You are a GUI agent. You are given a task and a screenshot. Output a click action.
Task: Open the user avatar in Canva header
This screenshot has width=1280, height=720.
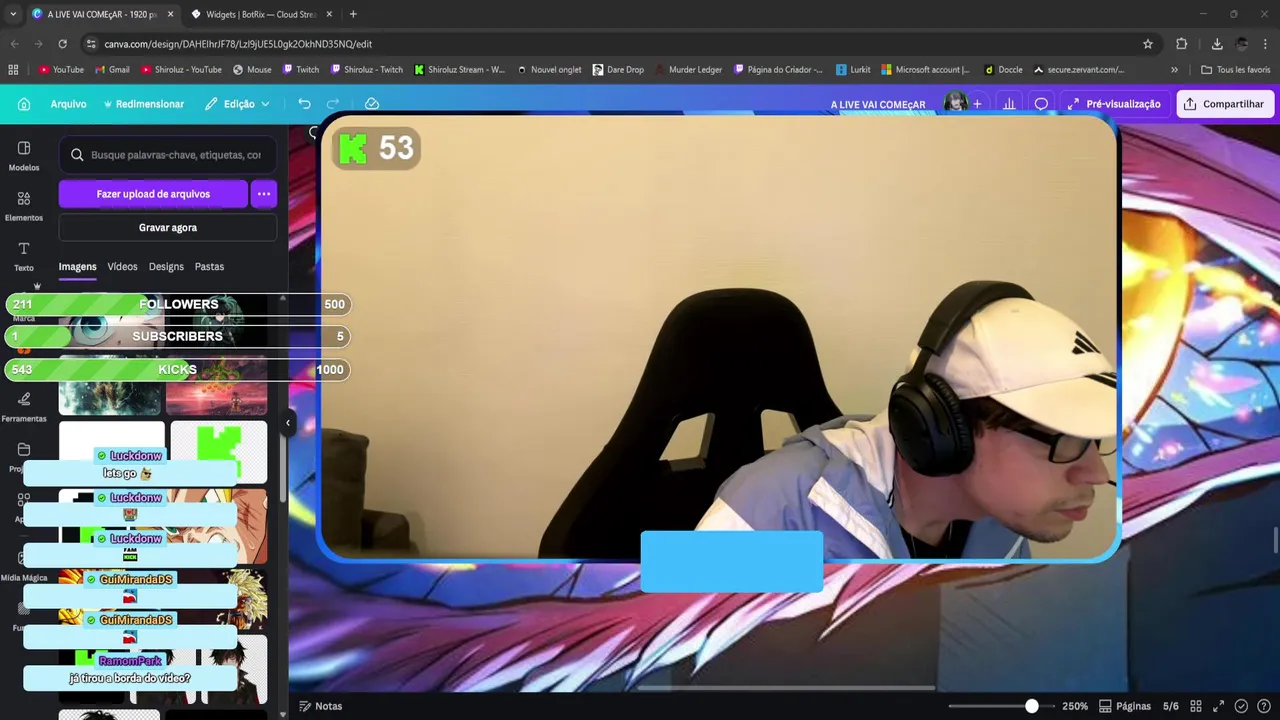954,103
